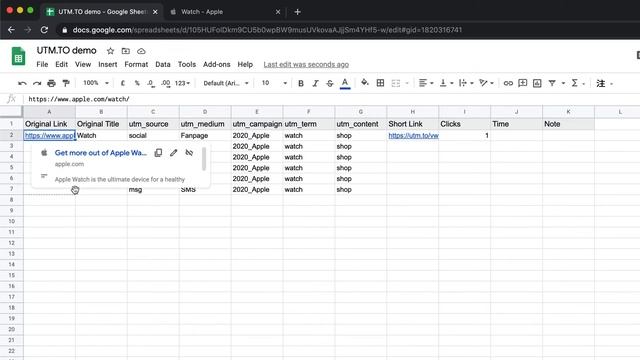Insert a link from toolbar
The height and width of the screenshot is (360, 640).
tap(508, 83)
